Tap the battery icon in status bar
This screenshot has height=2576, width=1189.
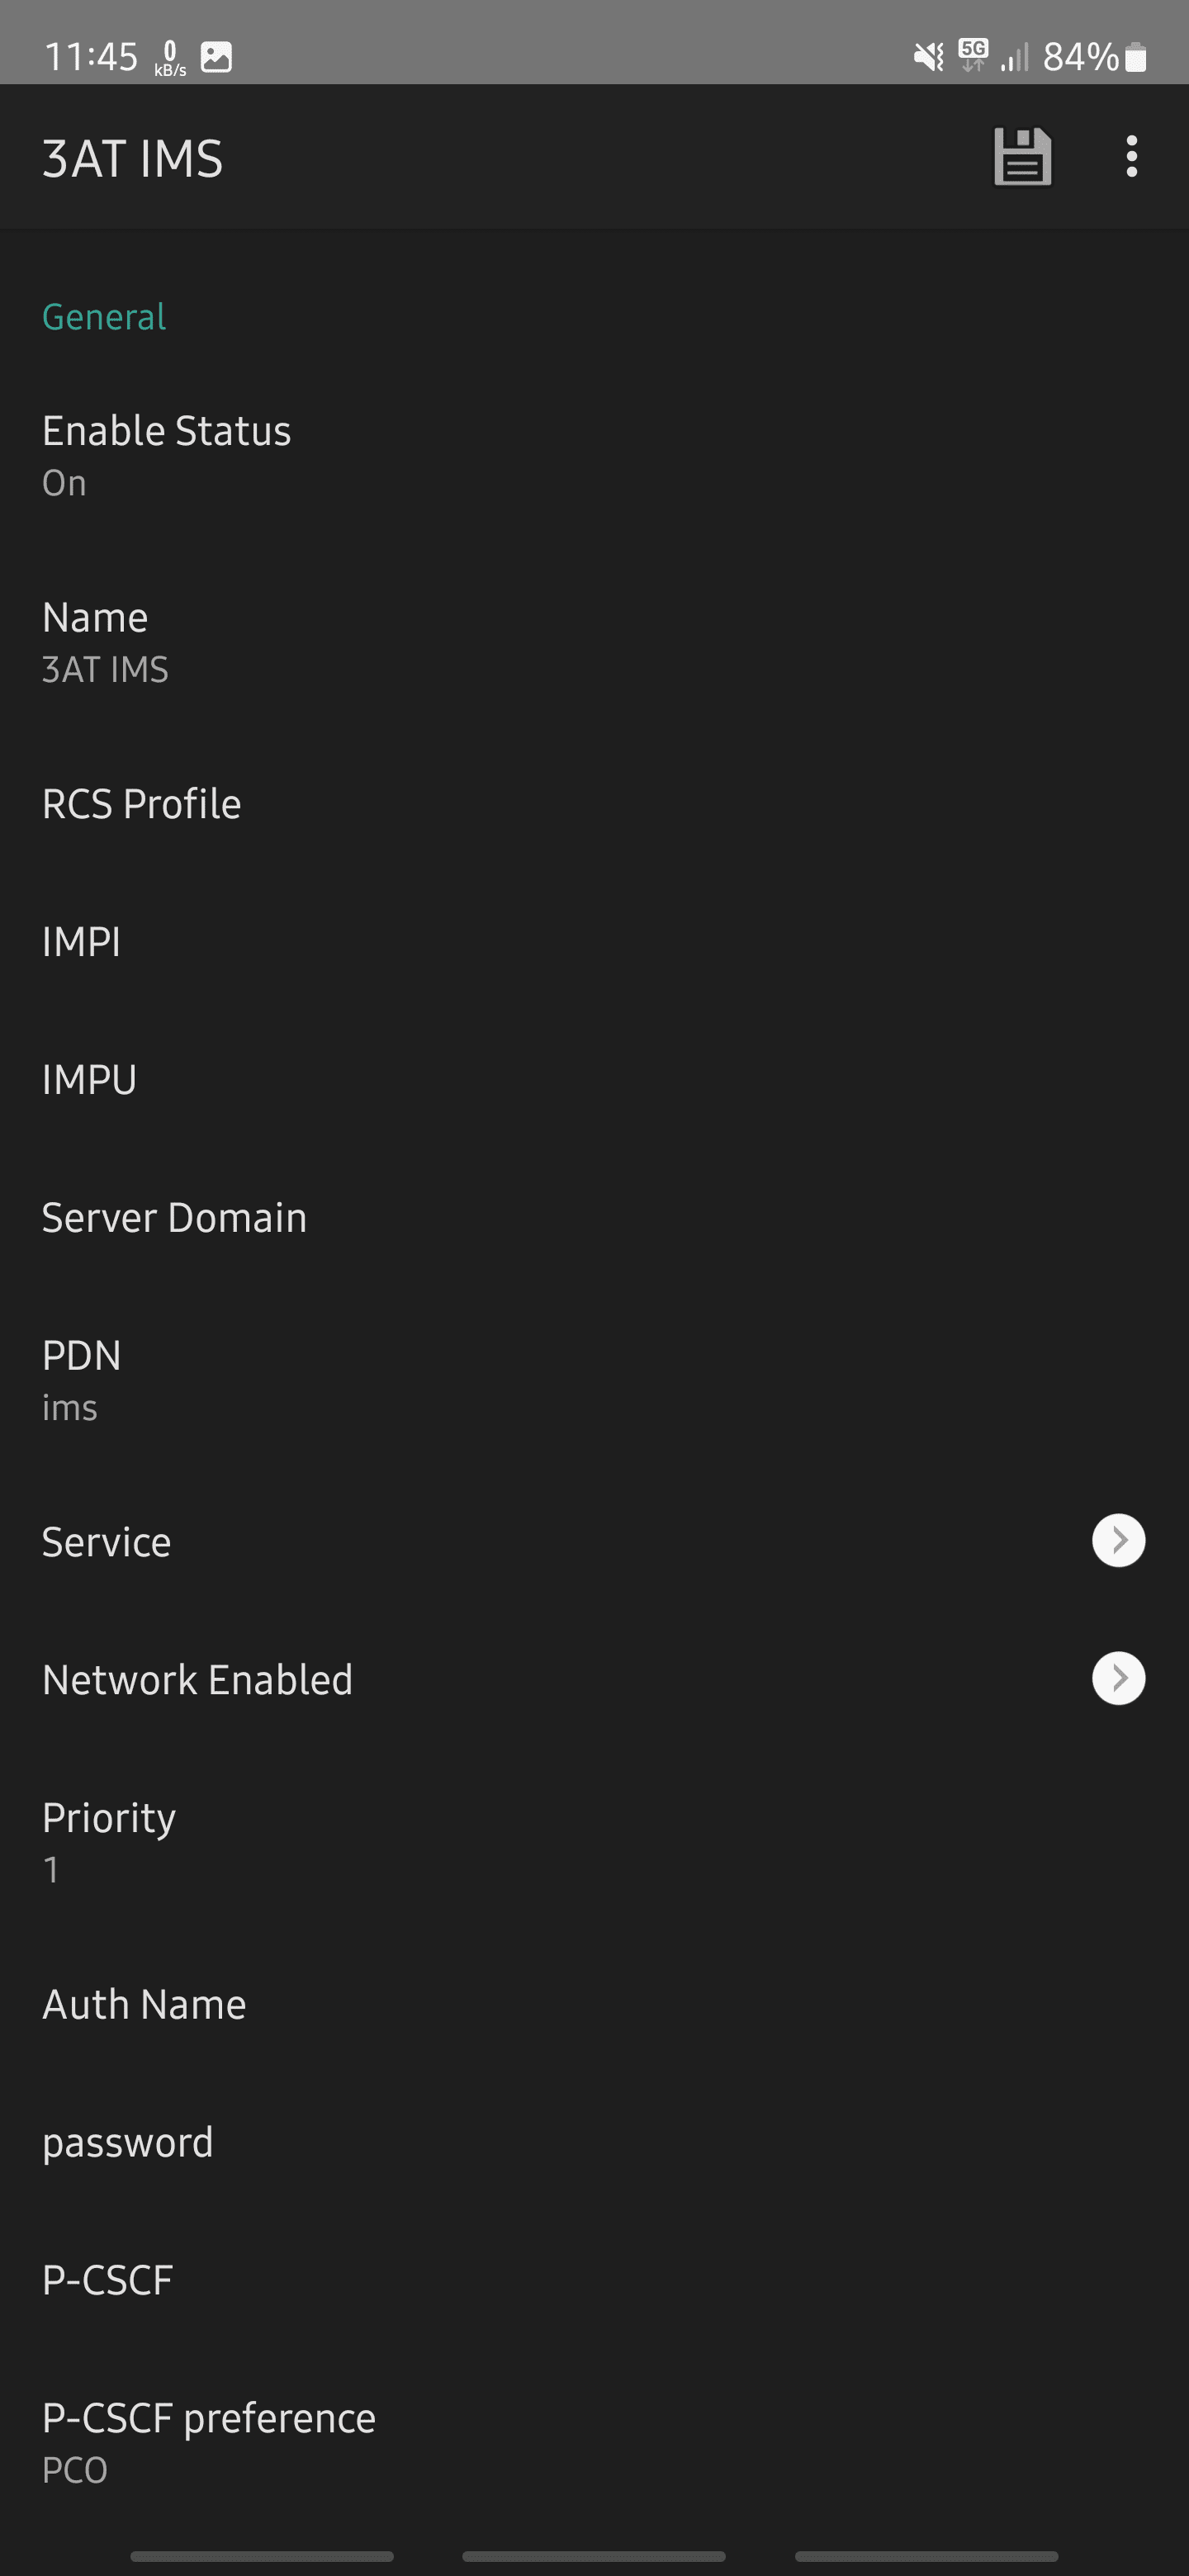tap(1135, 57)
